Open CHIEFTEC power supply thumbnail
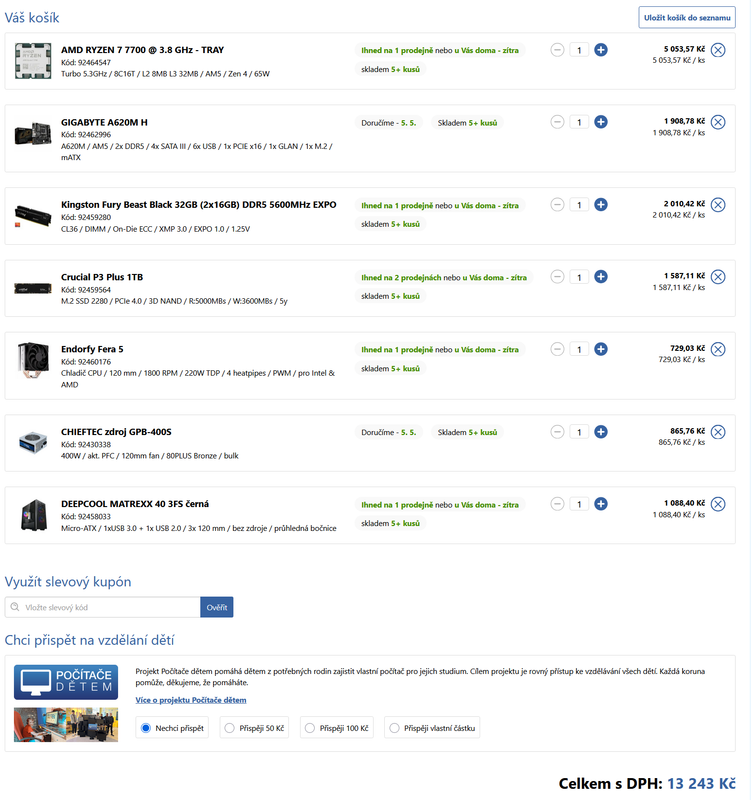This screenshot has height=800, width=751. 33,442
